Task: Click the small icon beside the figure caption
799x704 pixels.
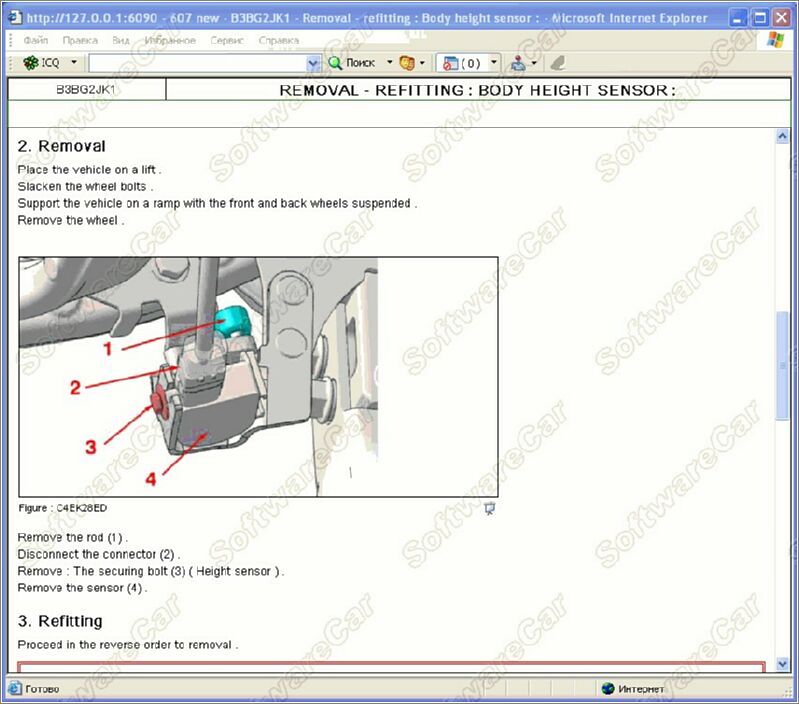Action: [490, 508]
